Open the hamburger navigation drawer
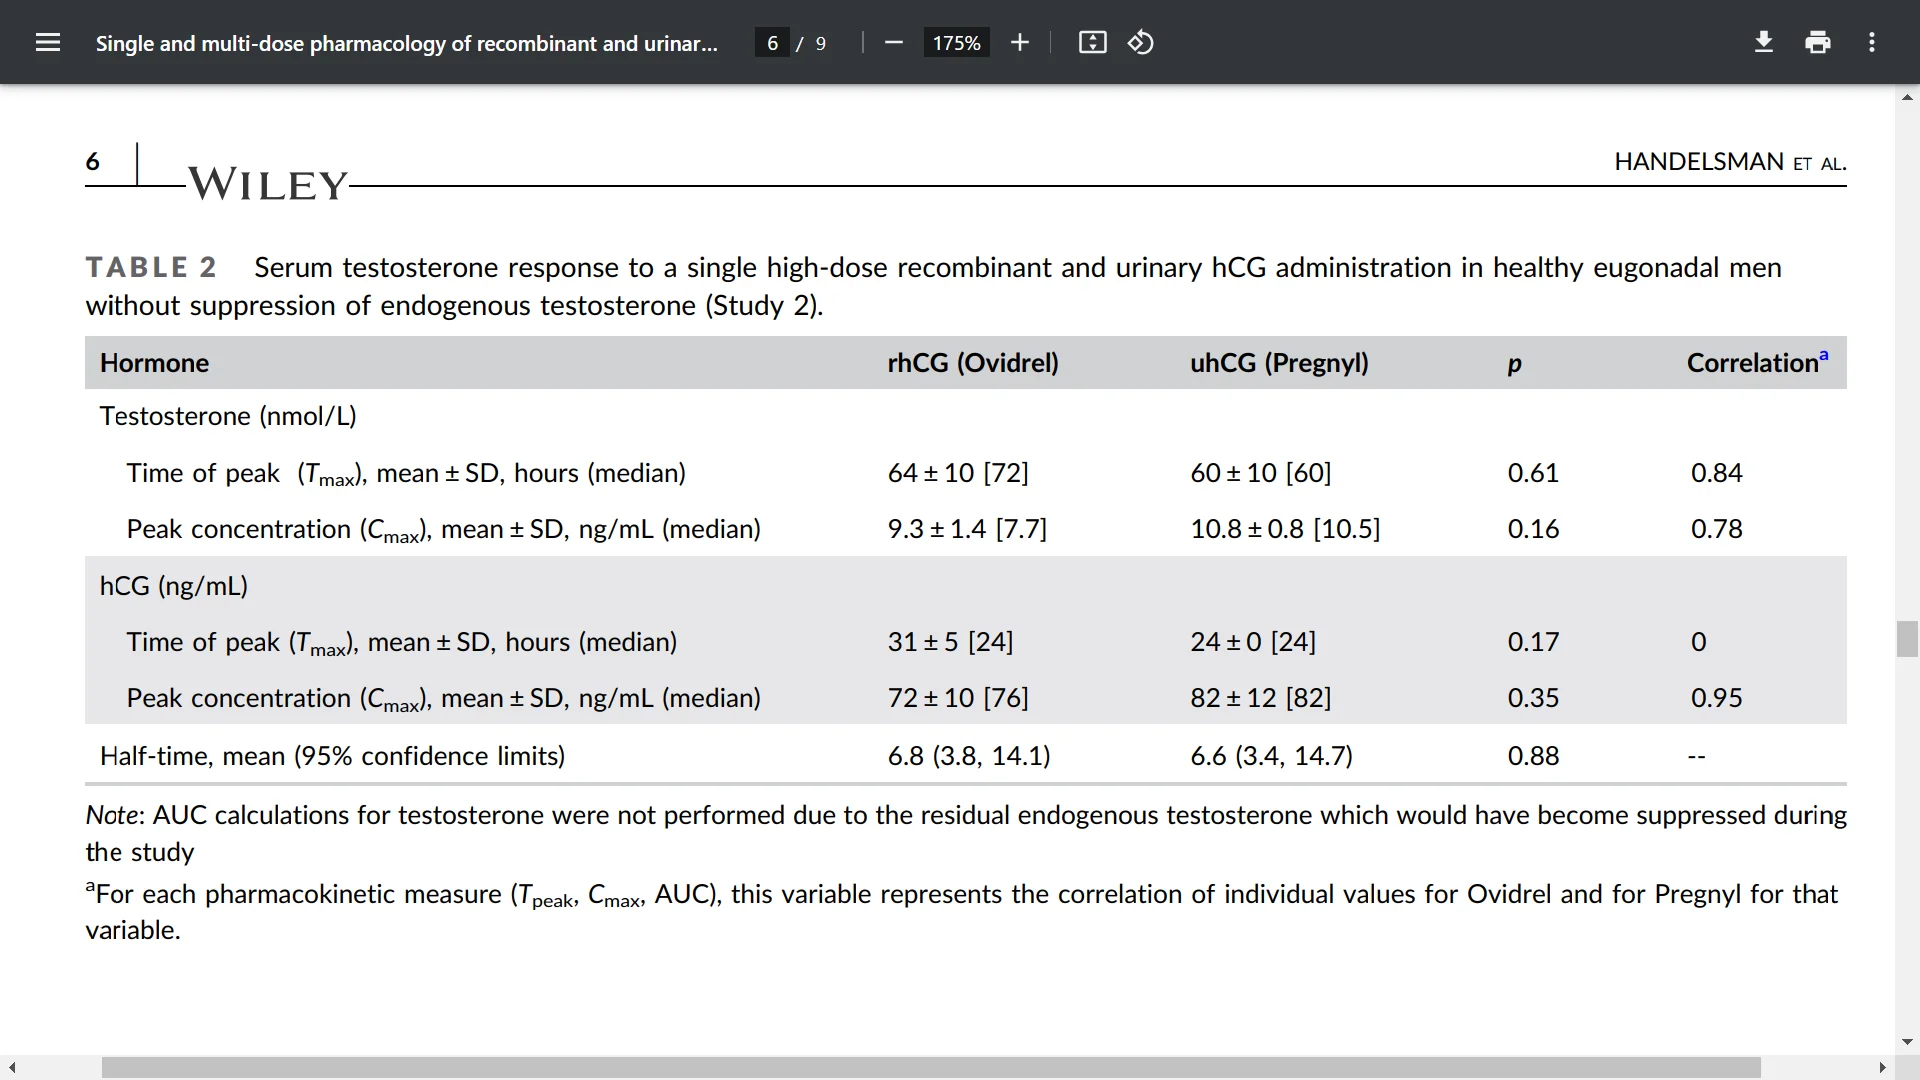 (48, 42)
